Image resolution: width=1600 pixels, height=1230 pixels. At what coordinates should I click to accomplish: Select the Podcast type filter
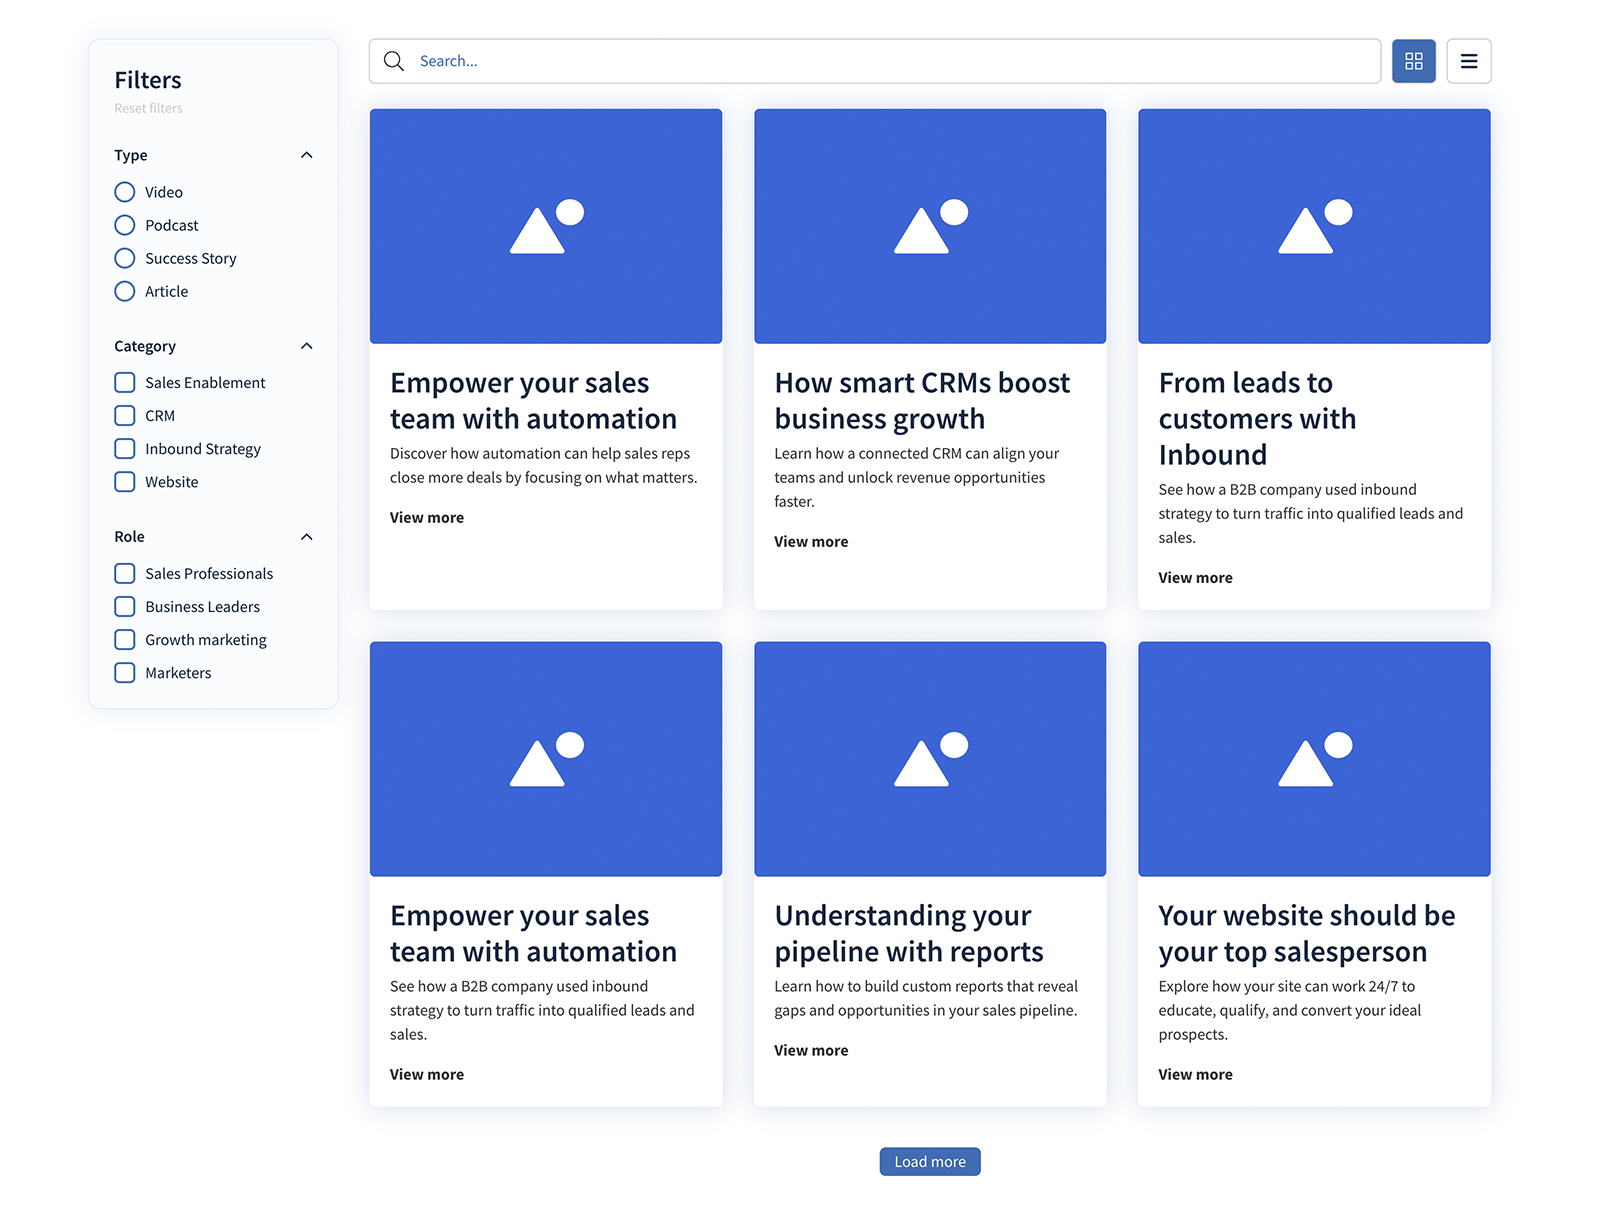(x=124, y=225)
